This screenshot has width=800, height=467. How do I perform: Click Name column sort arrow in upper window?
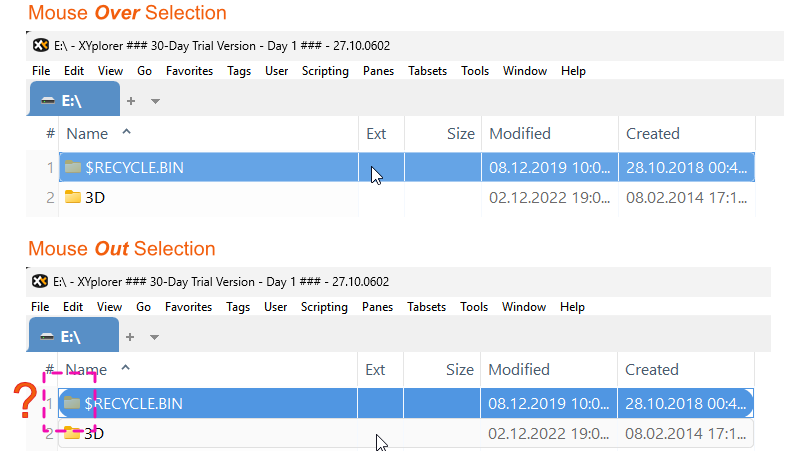click(x=126, y=132)
